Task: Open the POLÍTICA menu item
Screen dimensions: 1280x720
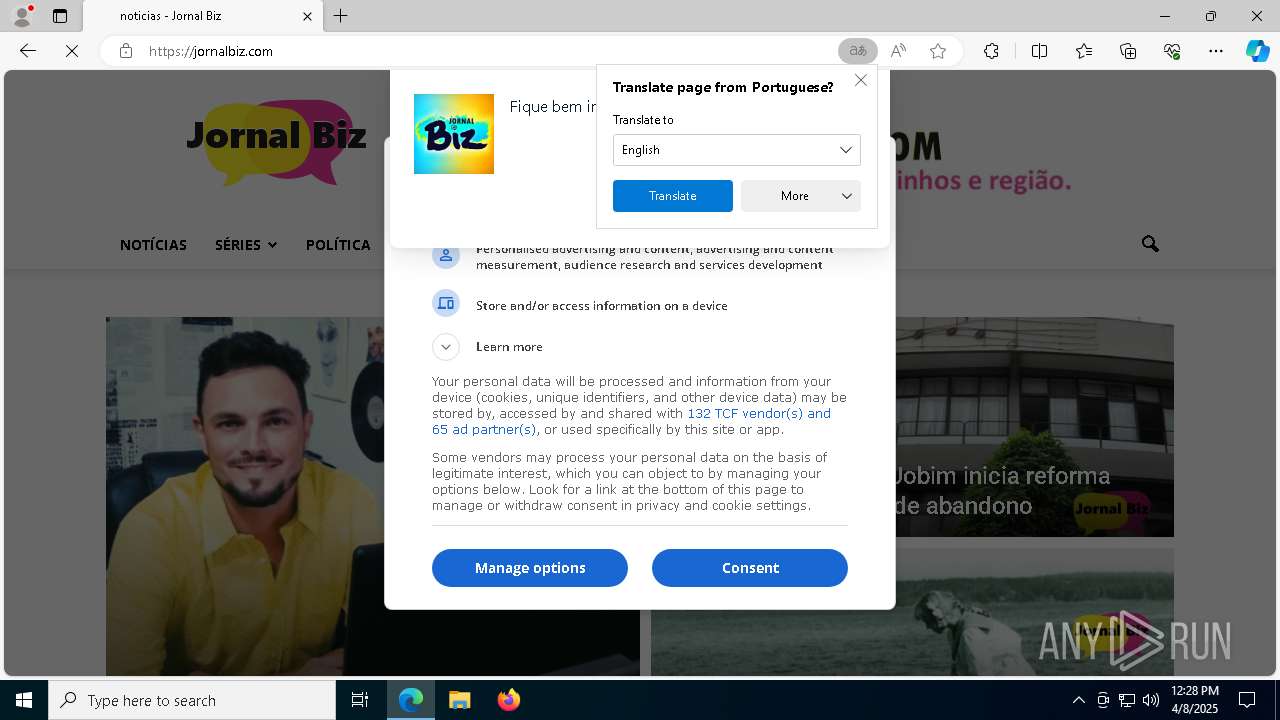Action: pyautogui.click(x=338, y=245)
